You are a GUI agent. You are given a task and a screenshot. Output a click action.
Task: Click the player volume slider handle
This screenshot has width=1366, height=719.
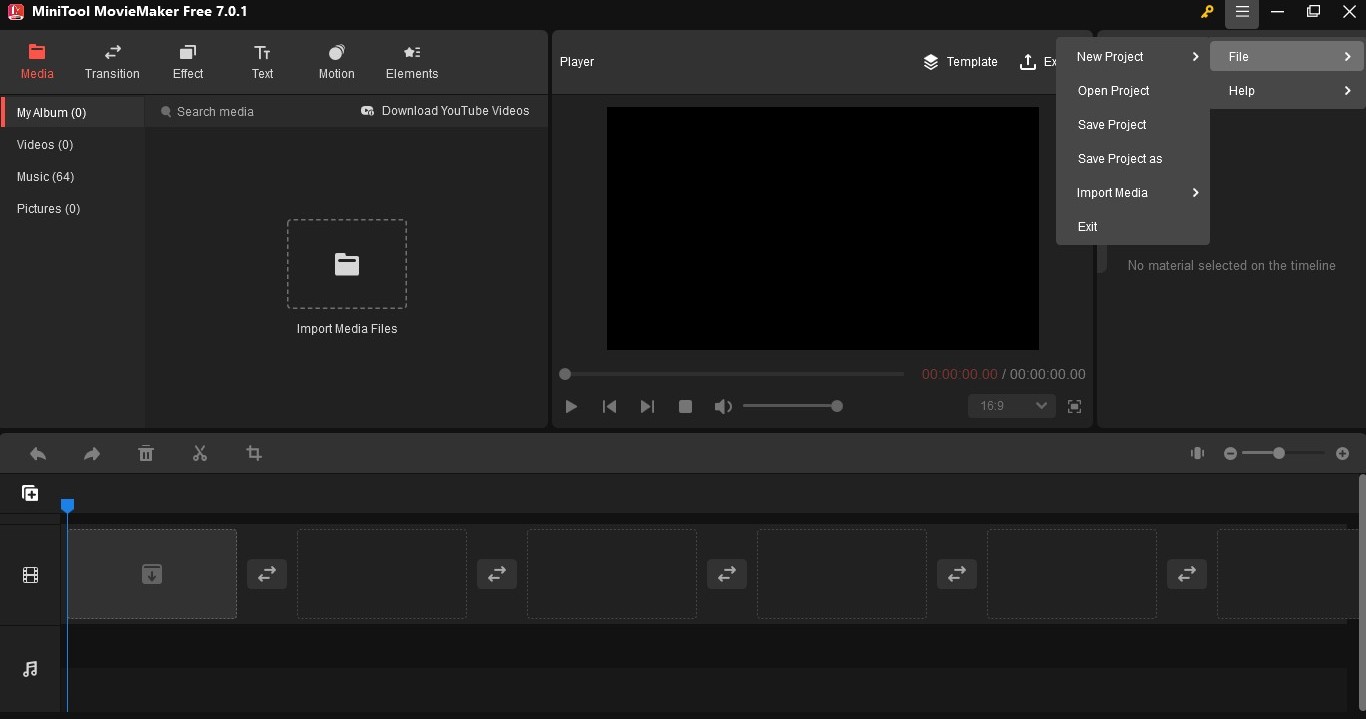pyautogui.click(x=837, y=406)
